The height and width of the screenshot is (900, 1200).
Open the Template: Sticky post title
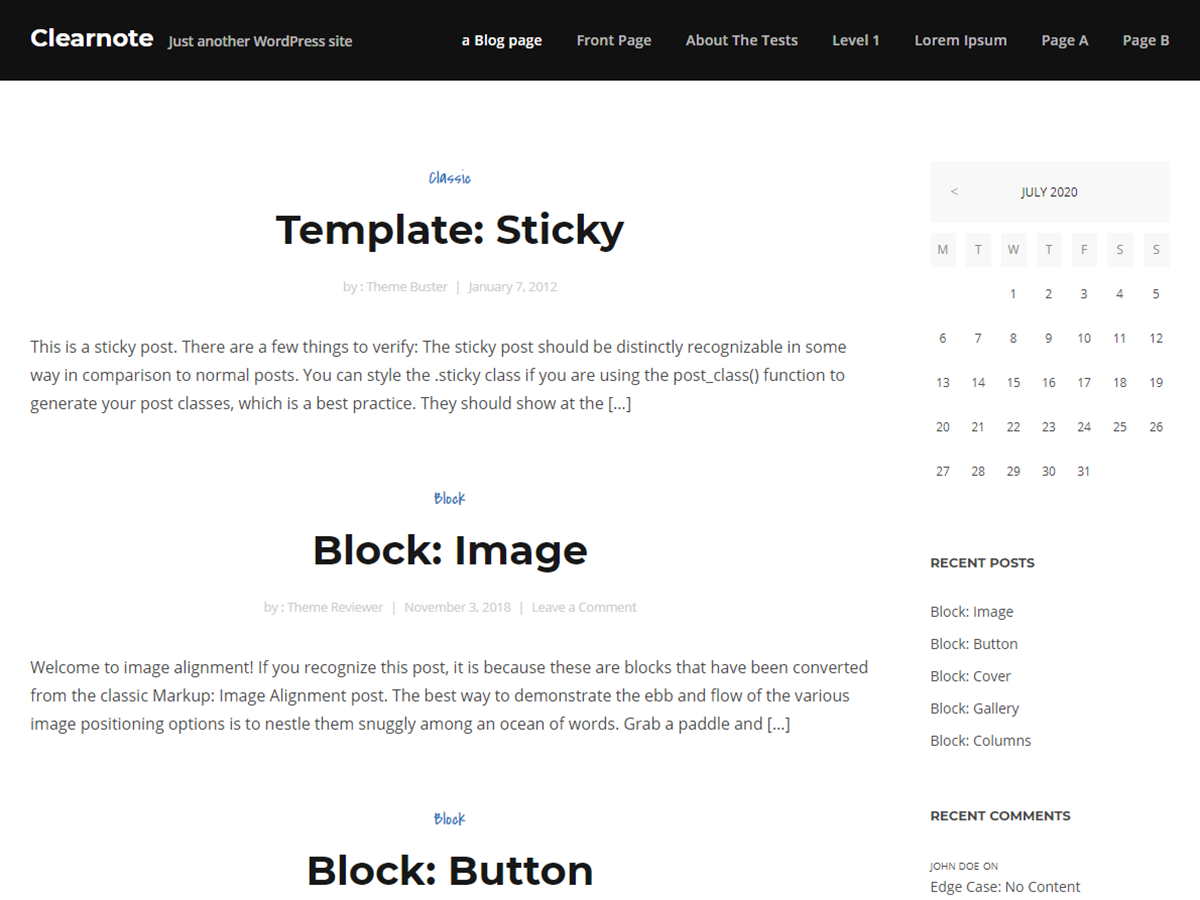[450, 230]
